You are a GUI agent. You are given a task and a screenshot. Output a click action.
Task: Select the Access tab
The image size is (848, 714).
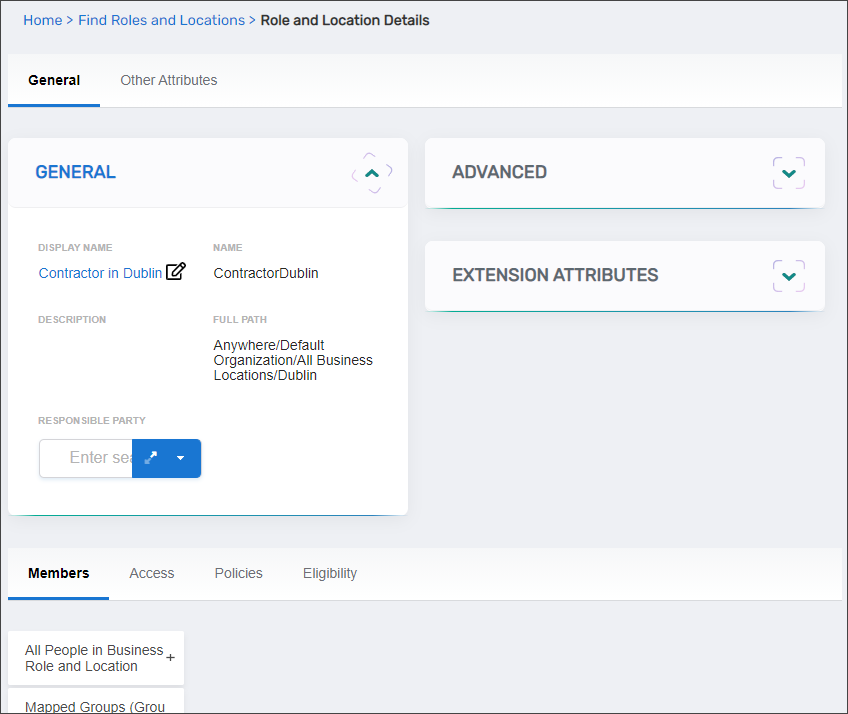(151, 573)
